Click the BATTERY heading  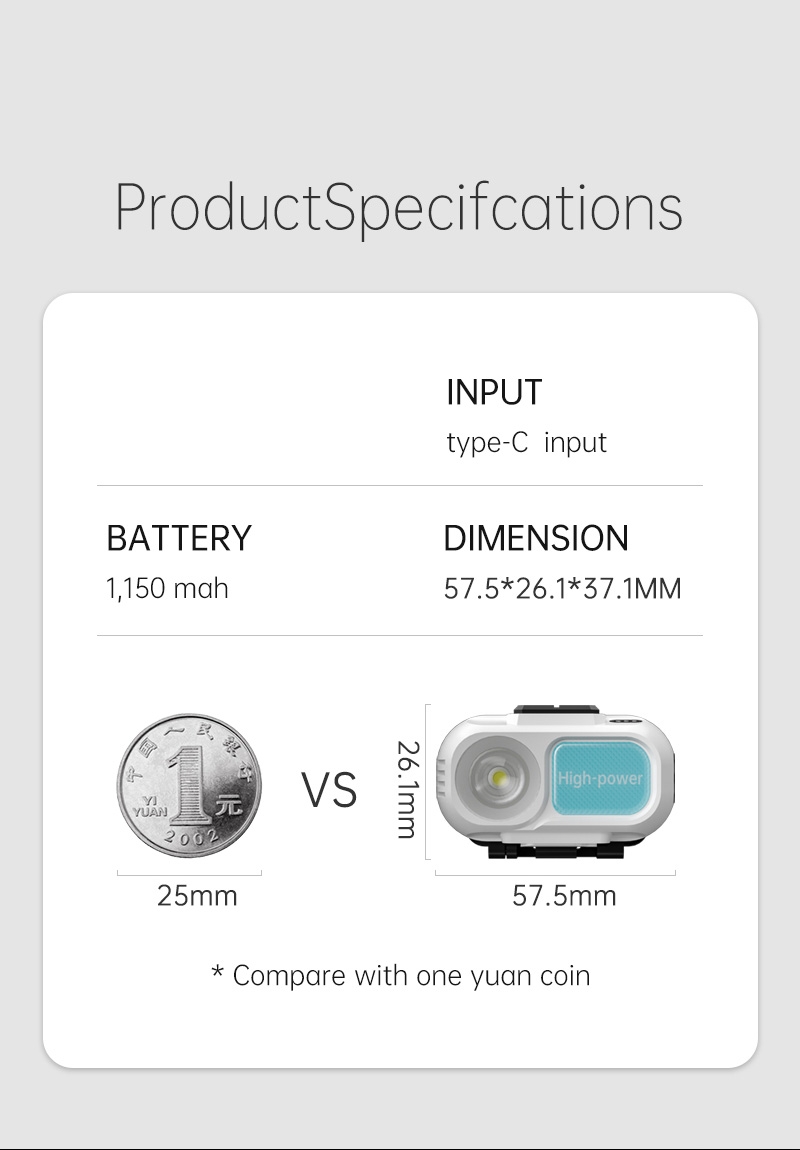point(179,538)
